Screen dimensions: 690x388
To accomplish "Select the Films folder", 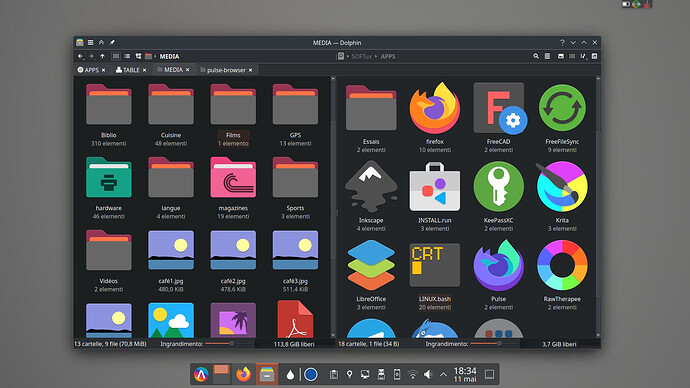I will [x=233, y=115].
